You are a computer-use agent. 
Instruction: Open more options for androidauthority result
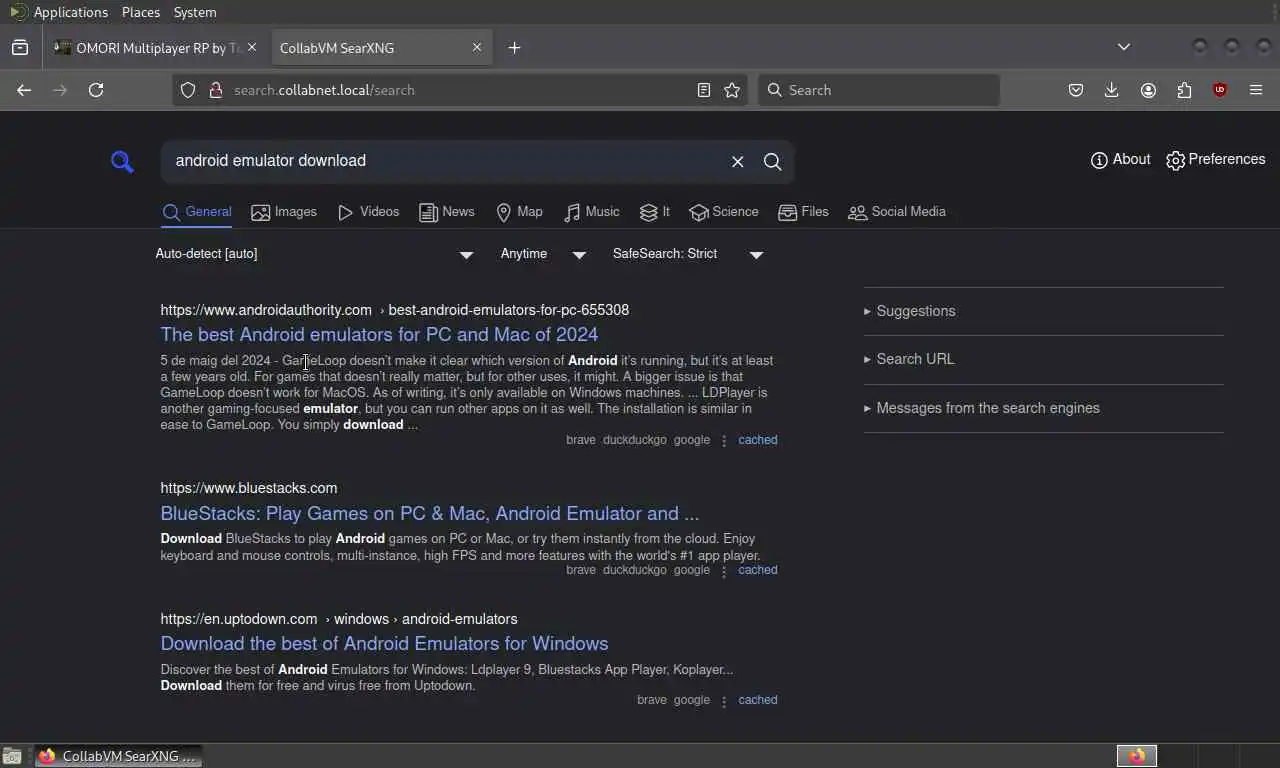click(x=724, y=441)
